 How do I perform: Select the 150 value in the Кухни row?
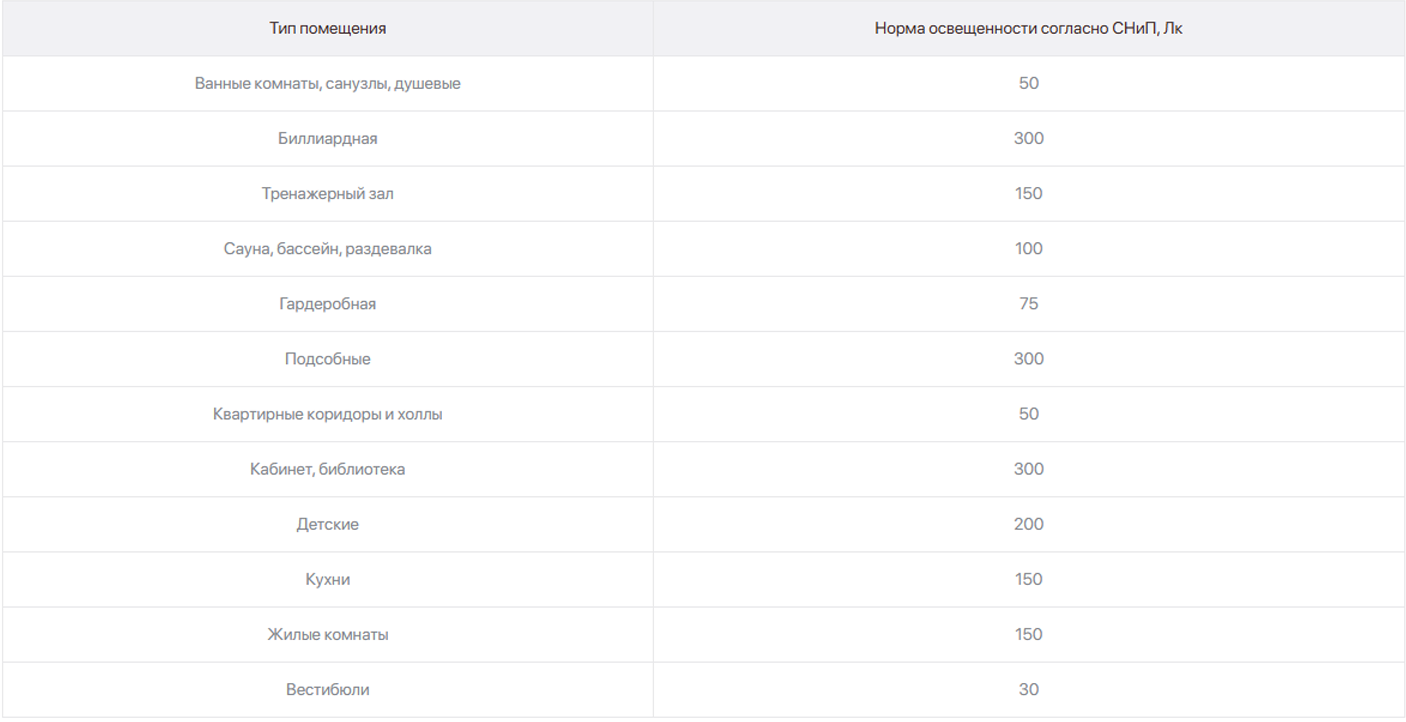pyautogui.click(x=1028, y=579)
